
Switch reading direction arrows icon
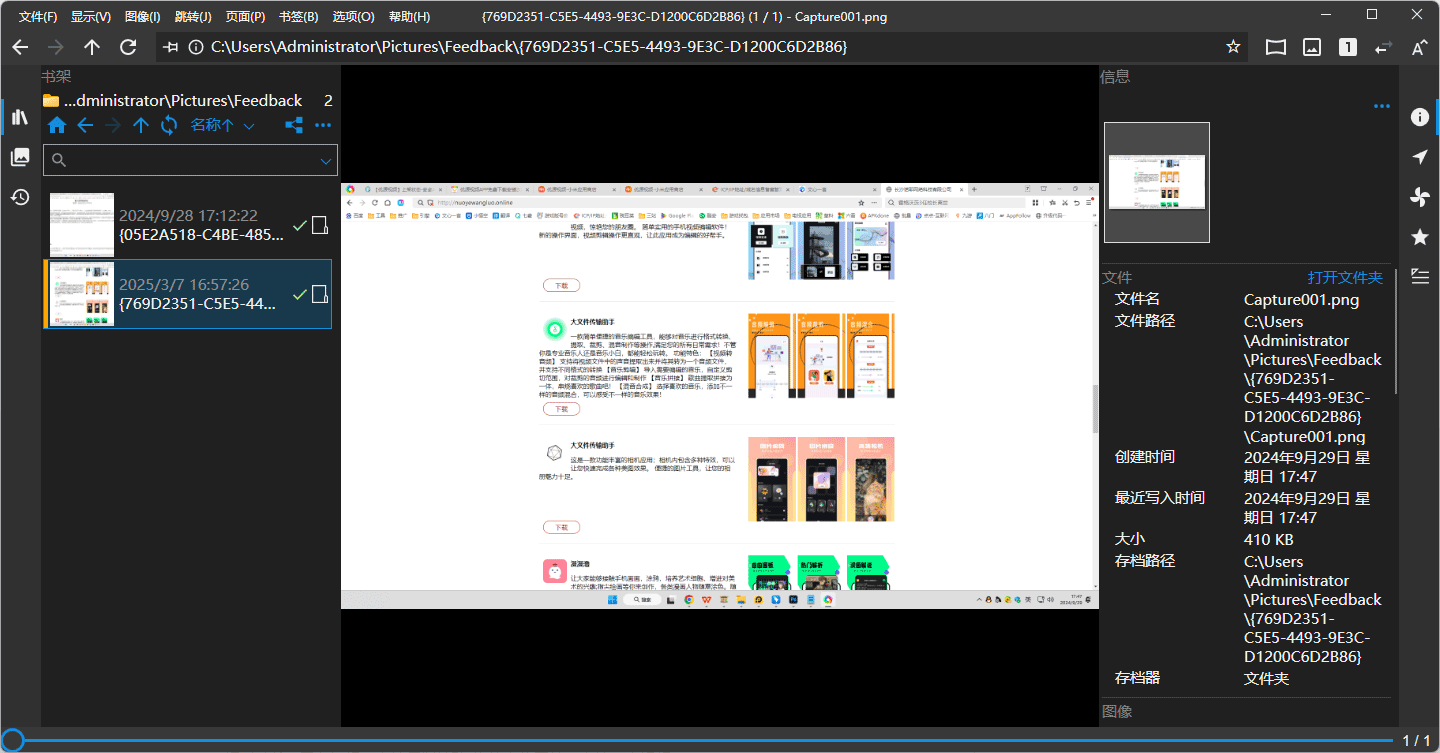click(1384, 47)
